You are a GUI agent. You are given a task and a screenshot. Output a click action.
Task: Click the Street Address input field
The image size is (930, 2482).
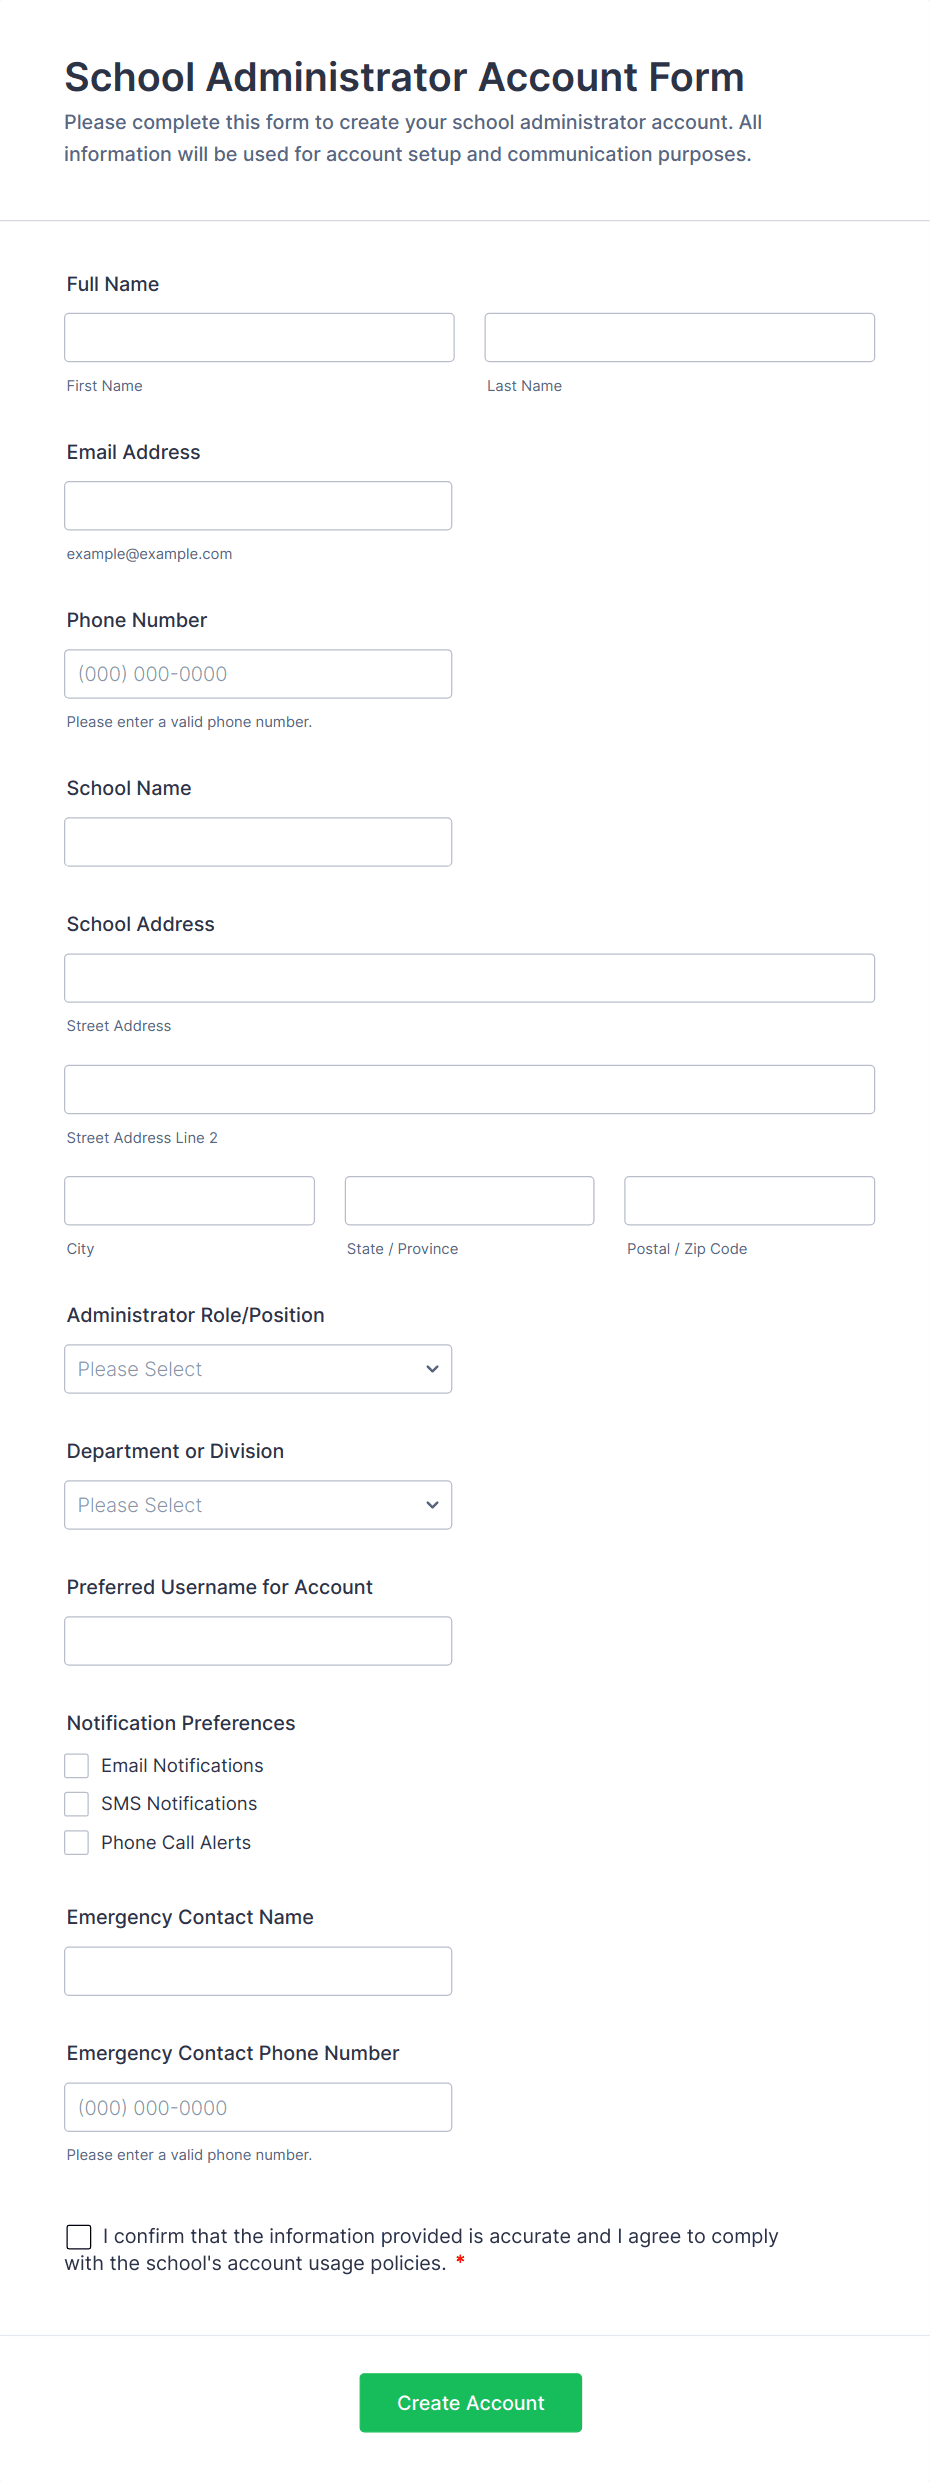(469, 978)
